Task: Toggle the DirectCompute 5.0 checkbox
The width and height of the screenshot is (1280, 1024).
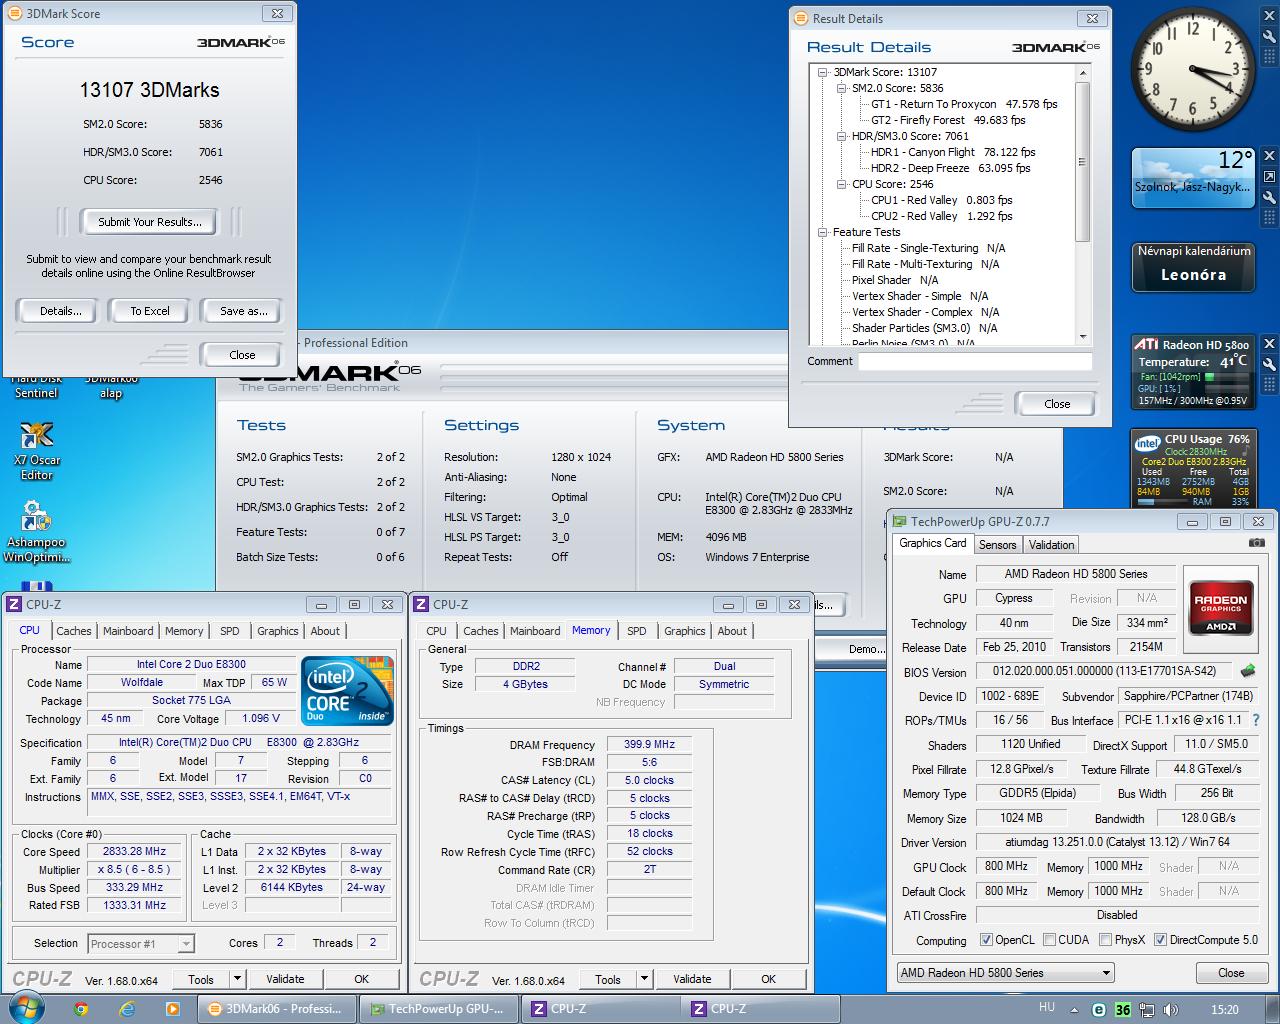Action: point(1160,940)
